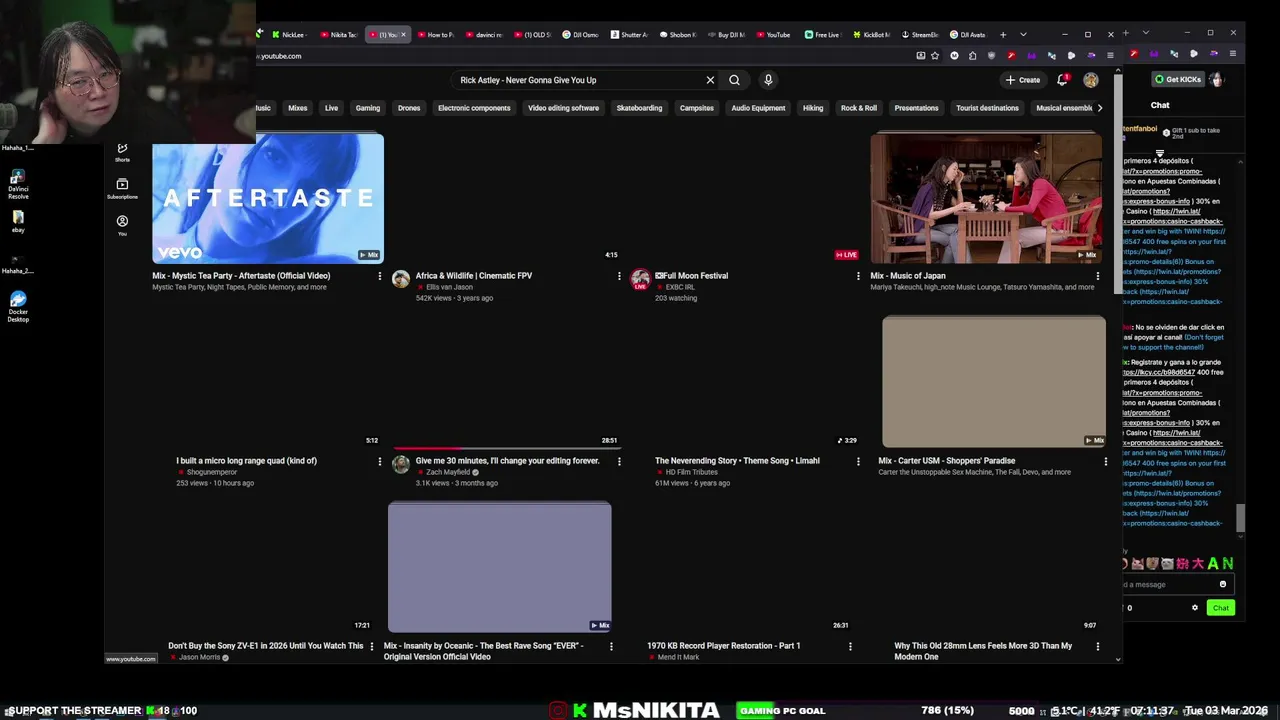Open the video titled Africa & Wildlife | Cinematic FPV
Screen dimensions: 1280x720
(x=474, y=276)
